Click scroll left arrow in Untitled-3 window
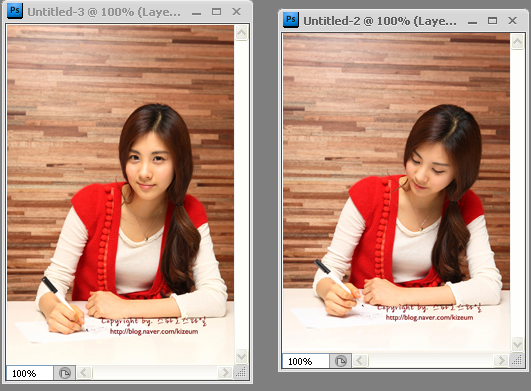 (84, 373)
